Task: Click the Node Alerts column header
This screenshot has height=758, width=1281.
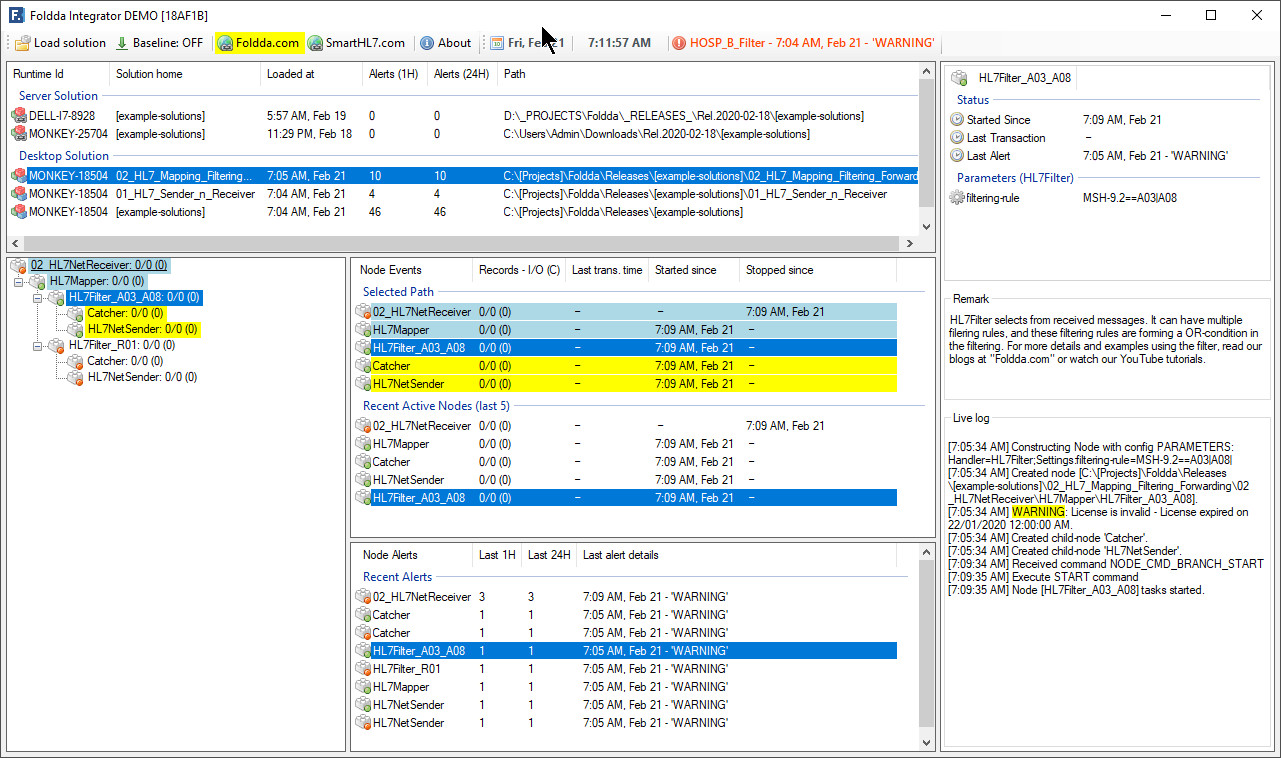Action: tap(411, 555)
